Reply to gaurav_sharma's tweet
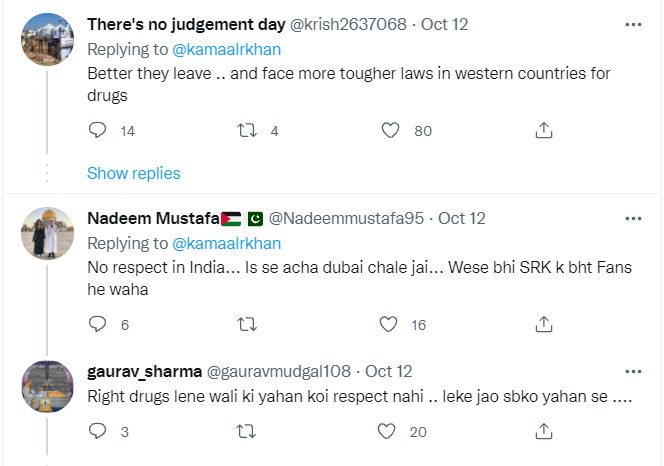The height and width of the screenshot is (466, 664). (97, 431)
